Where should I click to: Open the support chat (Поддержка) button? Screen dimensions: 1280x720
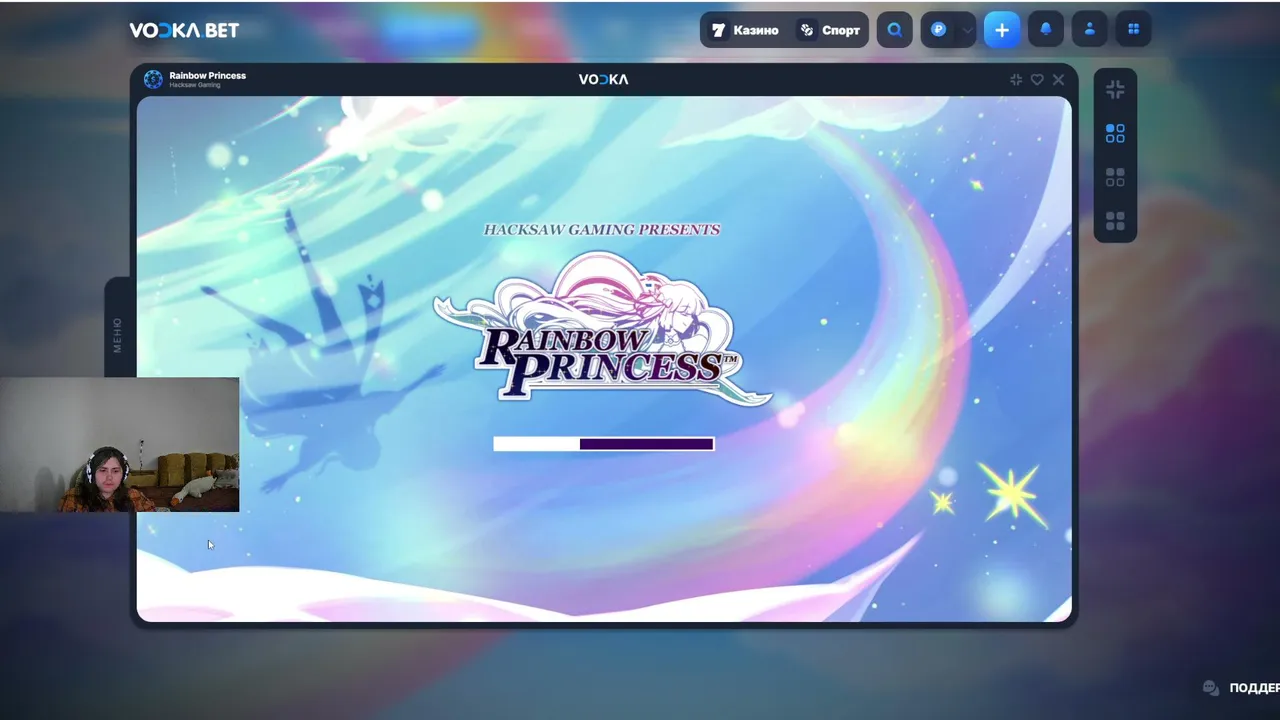tap(1241, 688)
